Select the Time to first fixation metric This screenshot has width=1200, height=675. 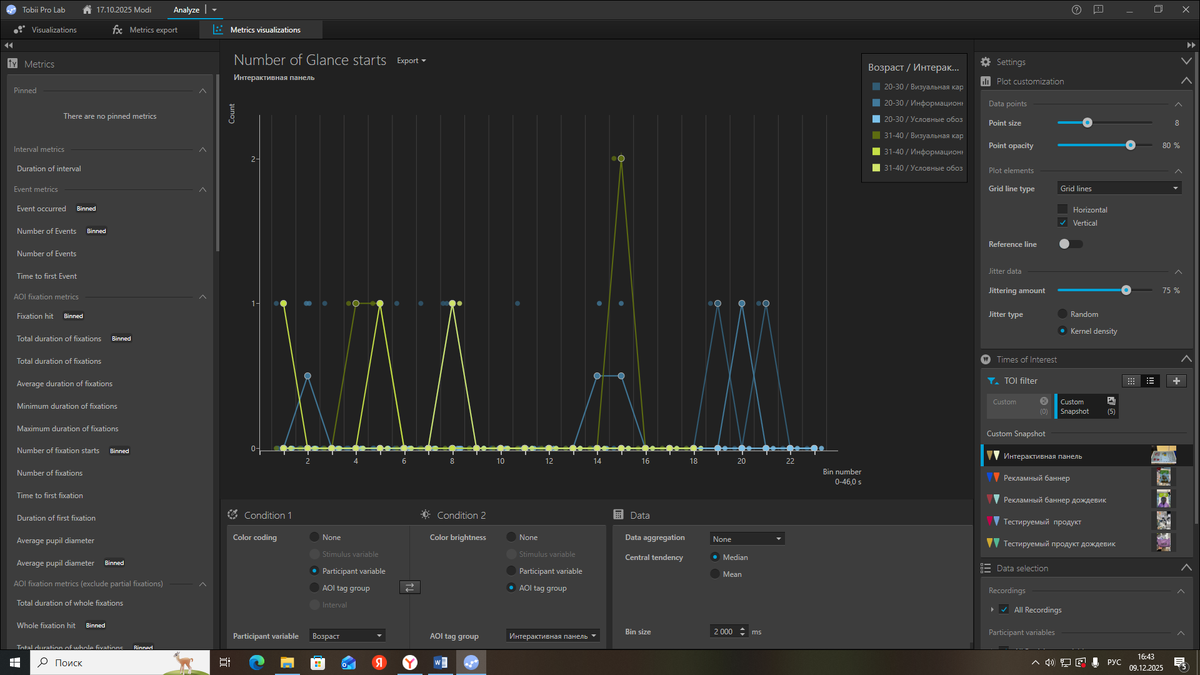(x=50, y=496)
